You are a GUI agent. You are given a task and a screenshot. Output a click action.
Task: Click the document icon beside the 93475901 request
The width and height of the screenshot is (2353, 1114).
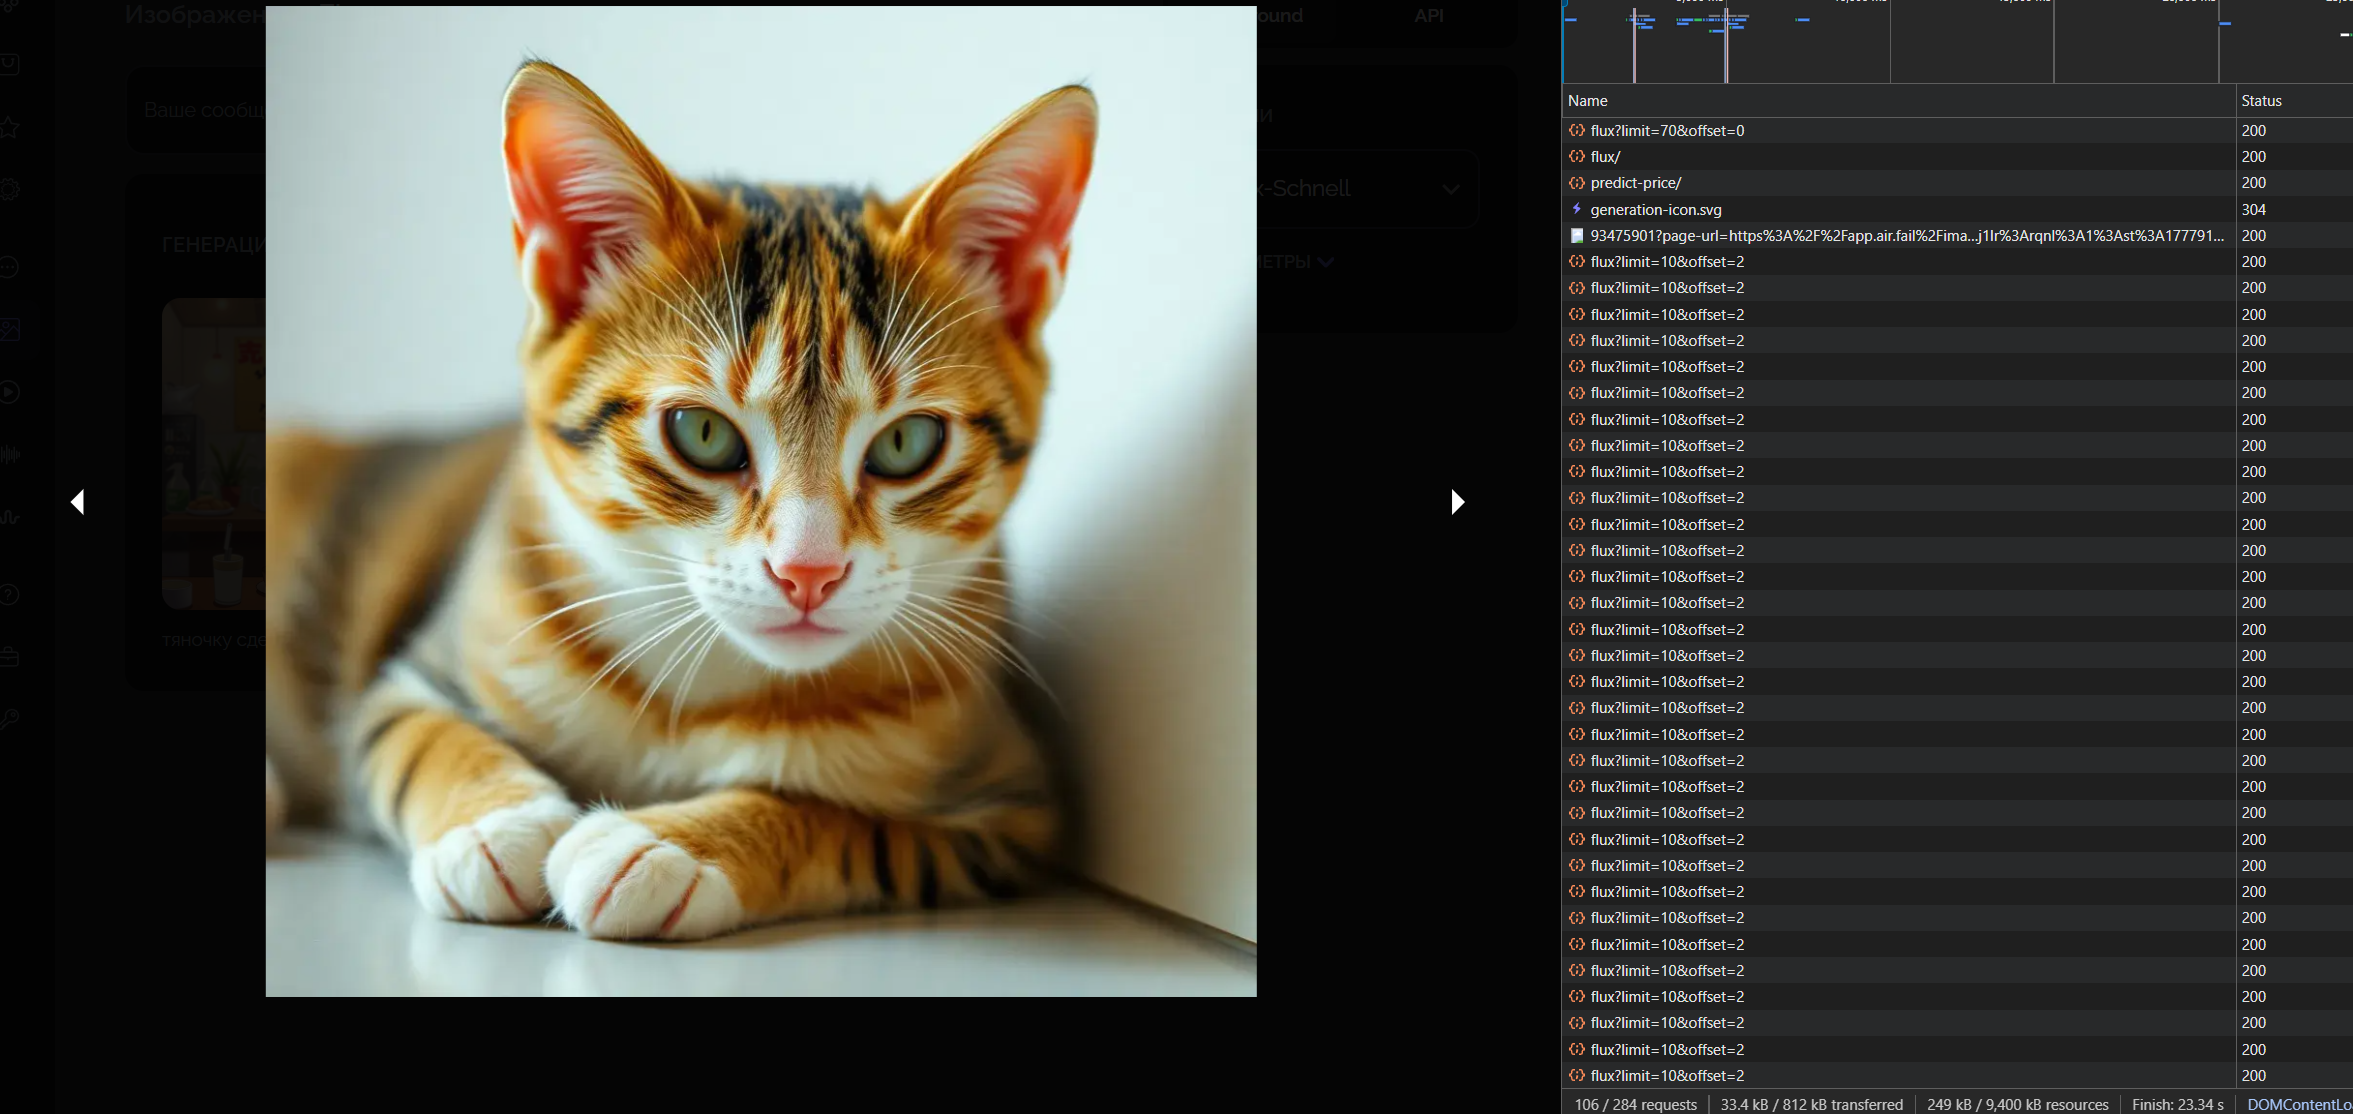1577,236
